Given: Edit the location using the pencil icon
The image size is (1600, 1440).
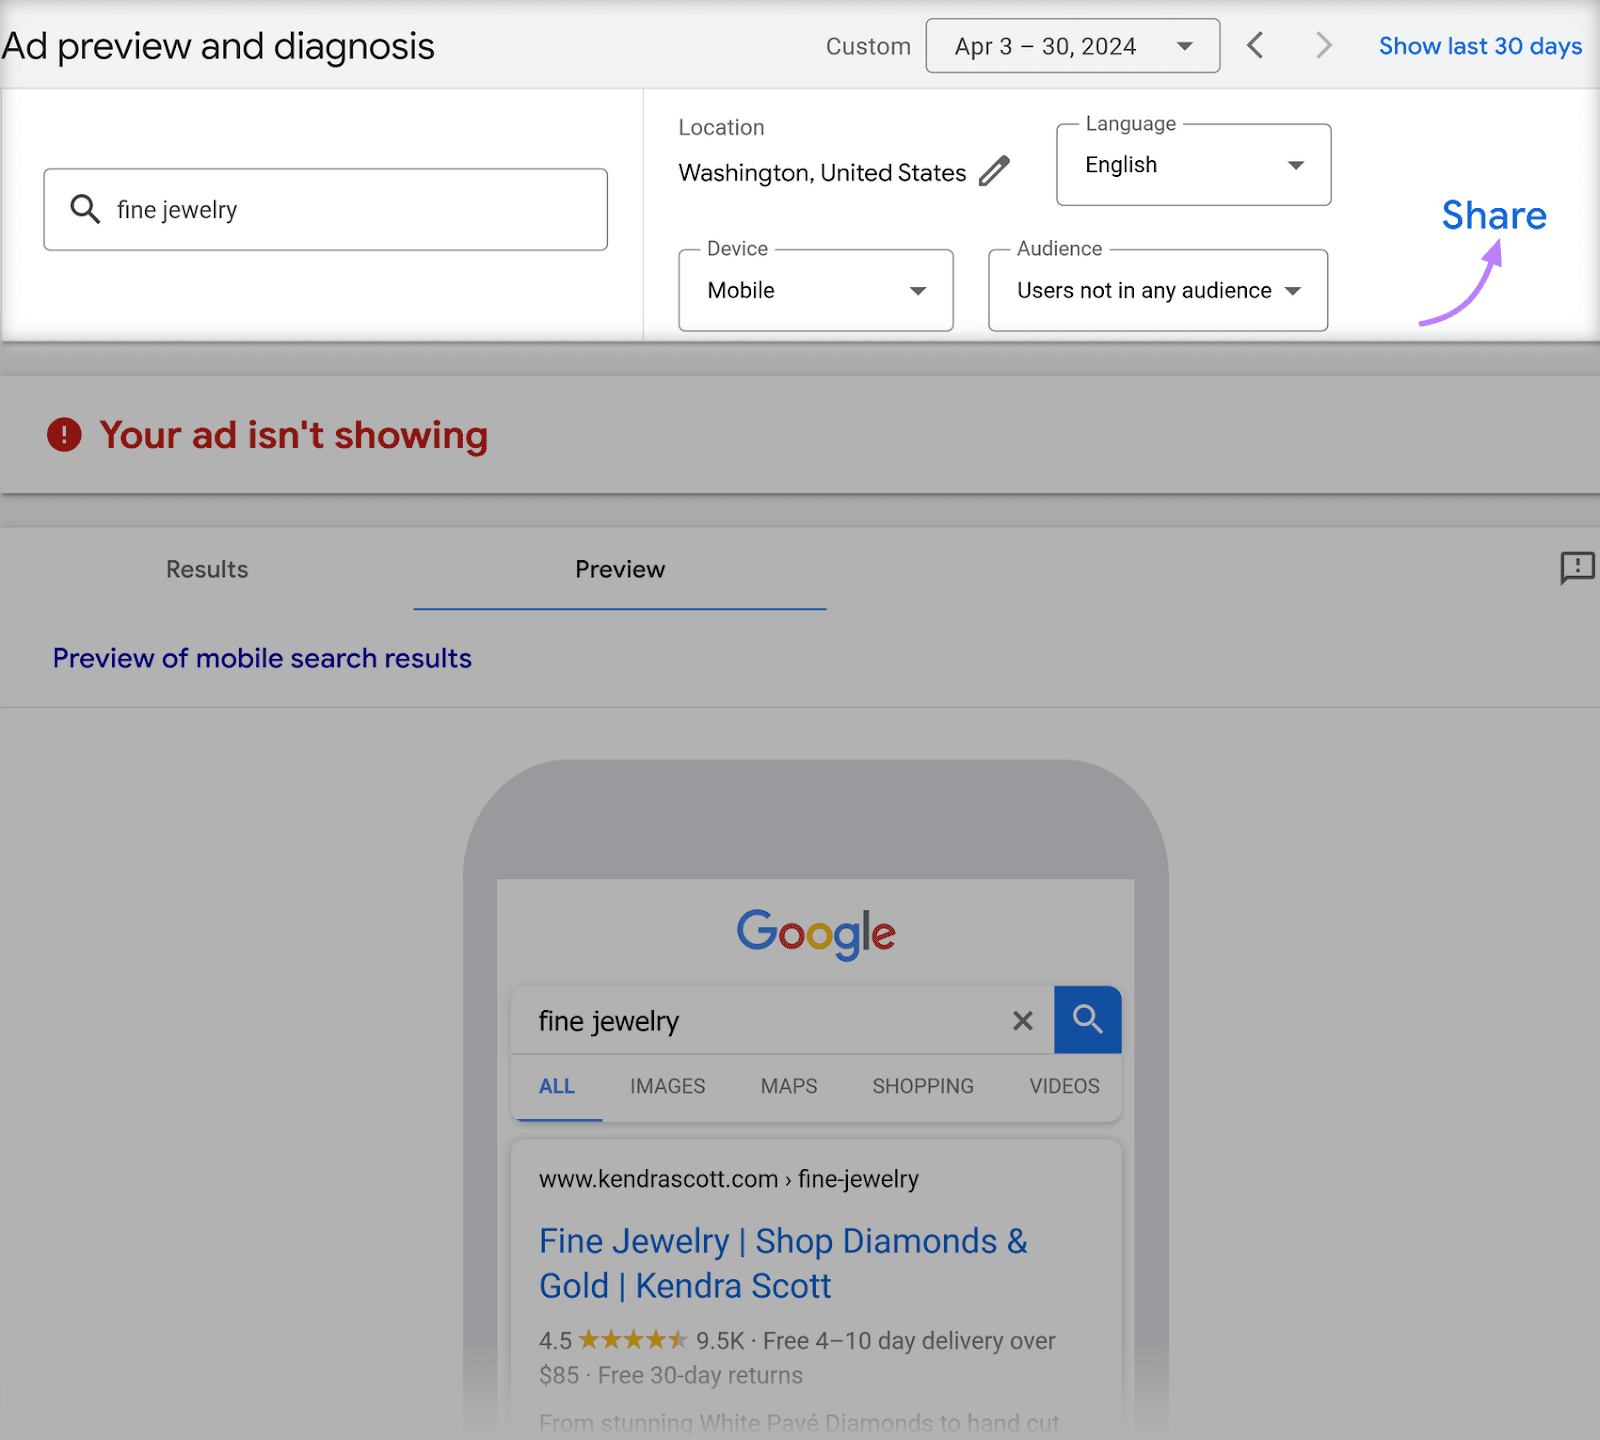Looking at the screenshot, I should point(996,171).
